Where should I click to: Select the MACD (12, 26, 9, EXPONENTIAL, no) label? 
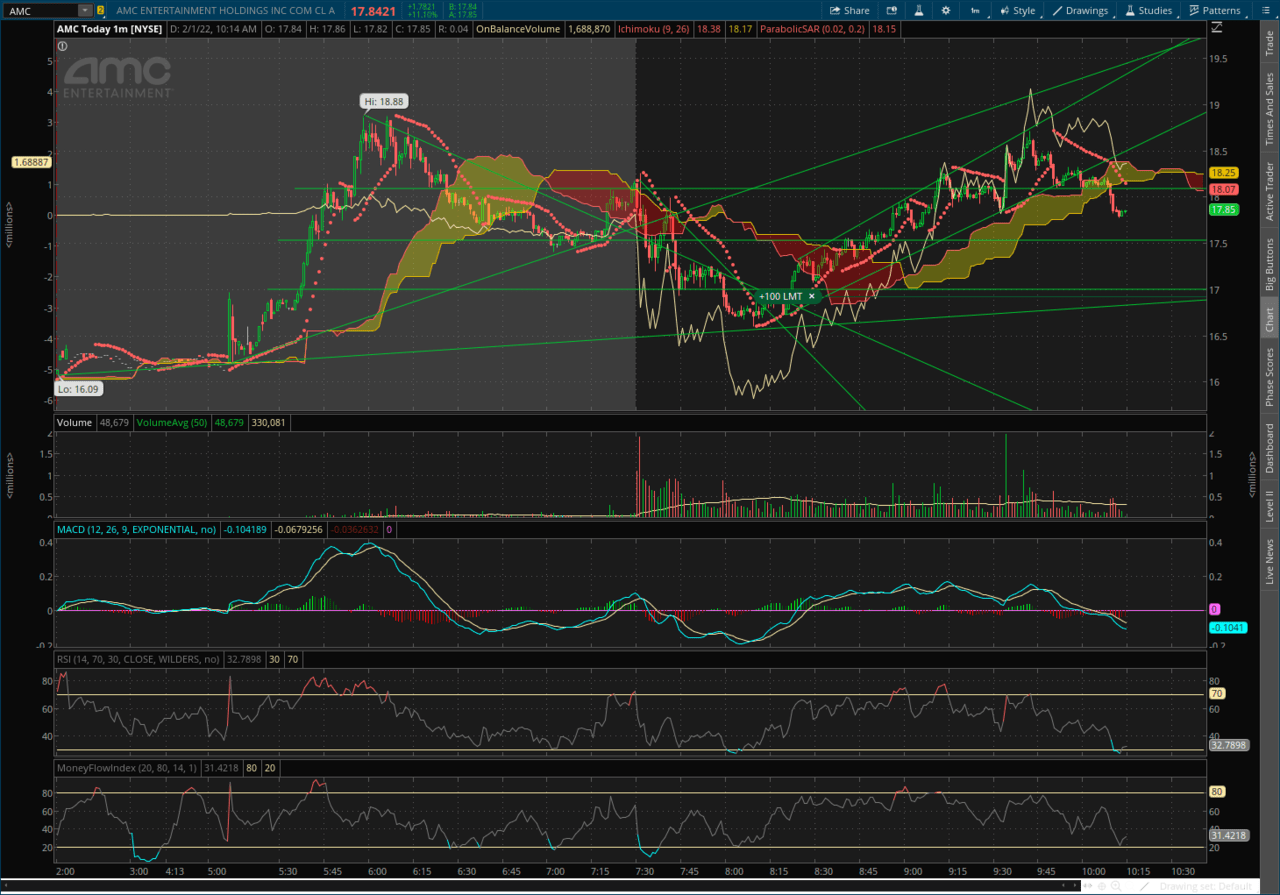point(136,529)
